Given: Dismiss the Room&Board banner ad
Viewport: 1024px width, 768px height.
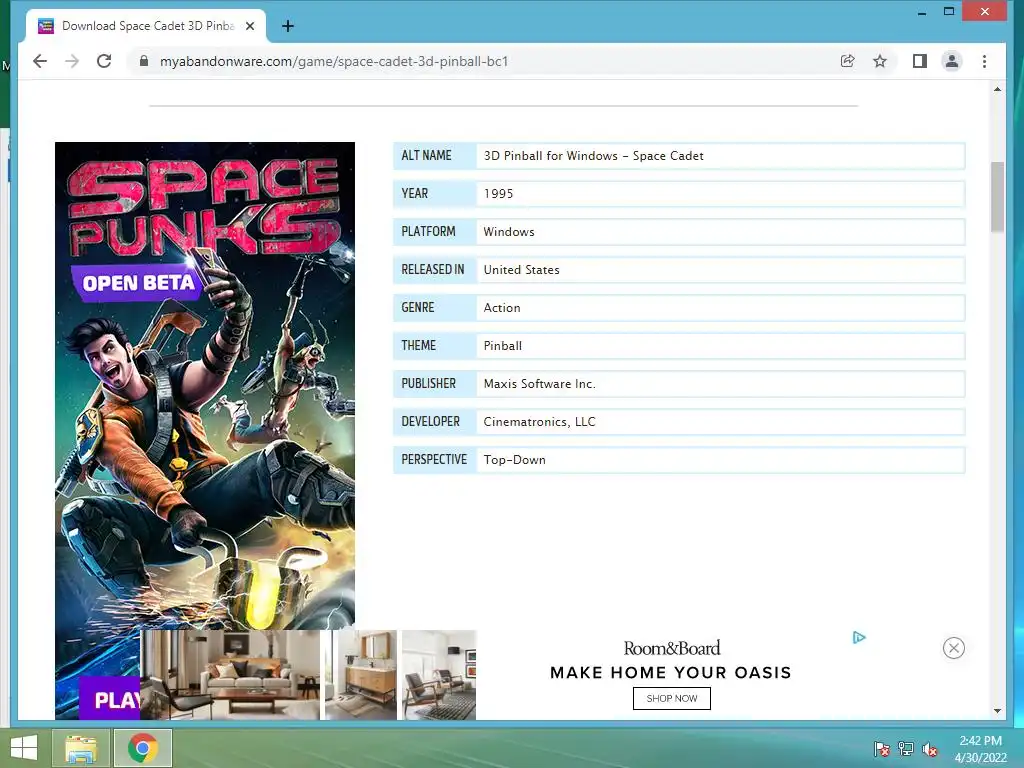Looking at the screenshot, I should click(x=953, y=648).
